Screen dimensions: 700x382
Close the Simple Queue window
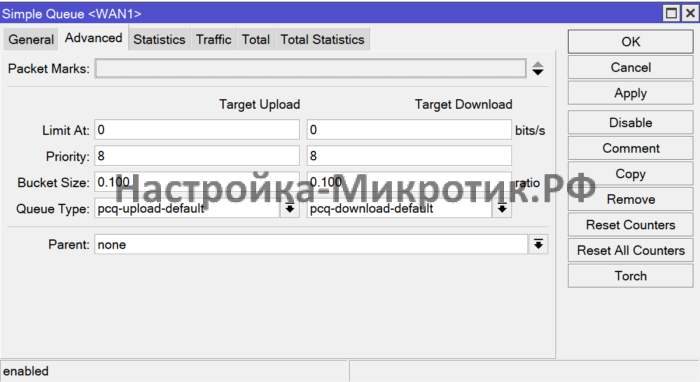click(x=690, y=13)
